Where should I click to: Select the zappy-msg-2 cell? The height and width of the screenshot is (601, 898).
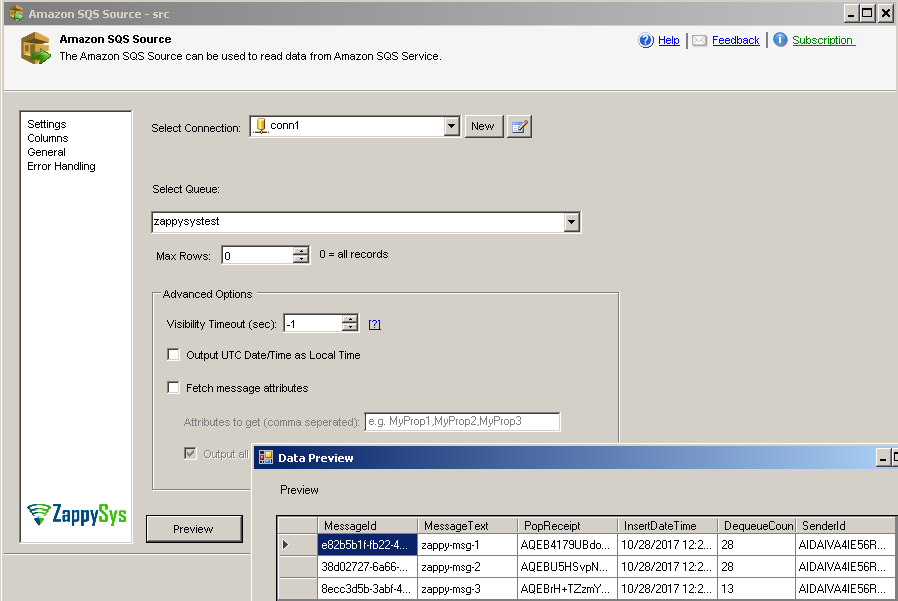(467, 567)
